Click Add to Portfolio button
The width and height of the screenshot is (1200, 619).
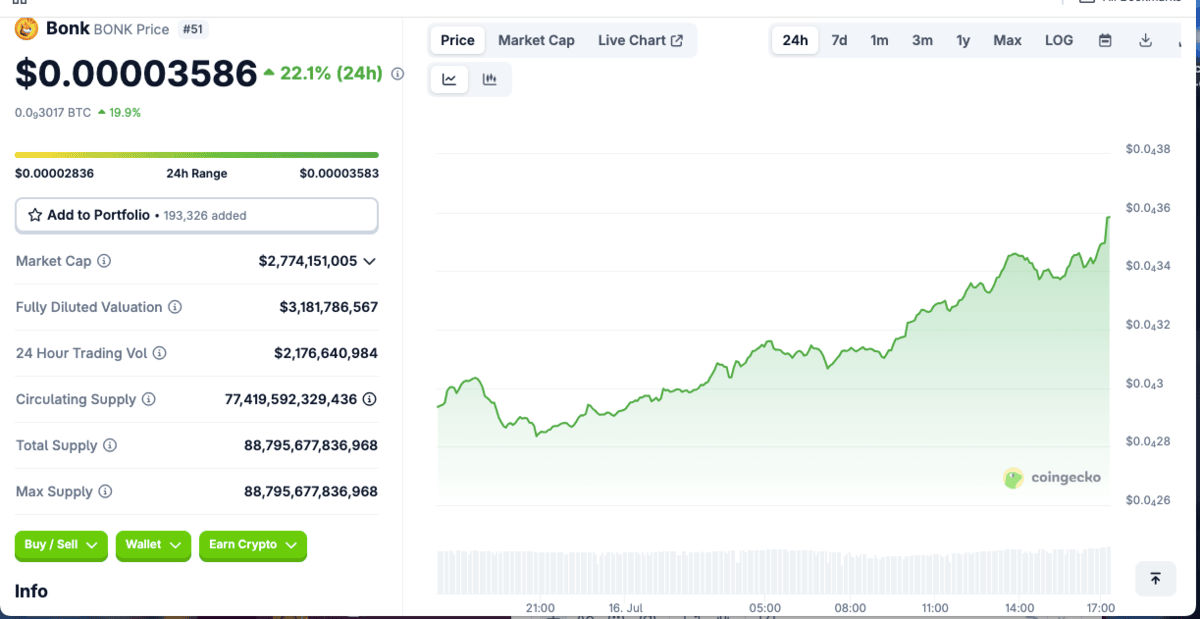[196, 215]
